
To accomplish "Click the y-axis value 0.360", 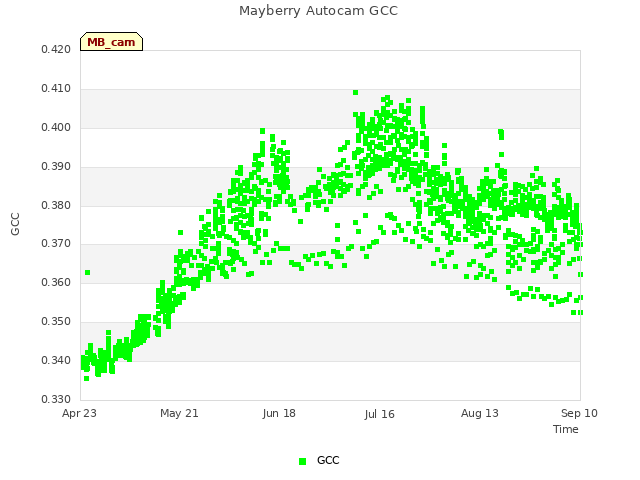I will 56,282.
